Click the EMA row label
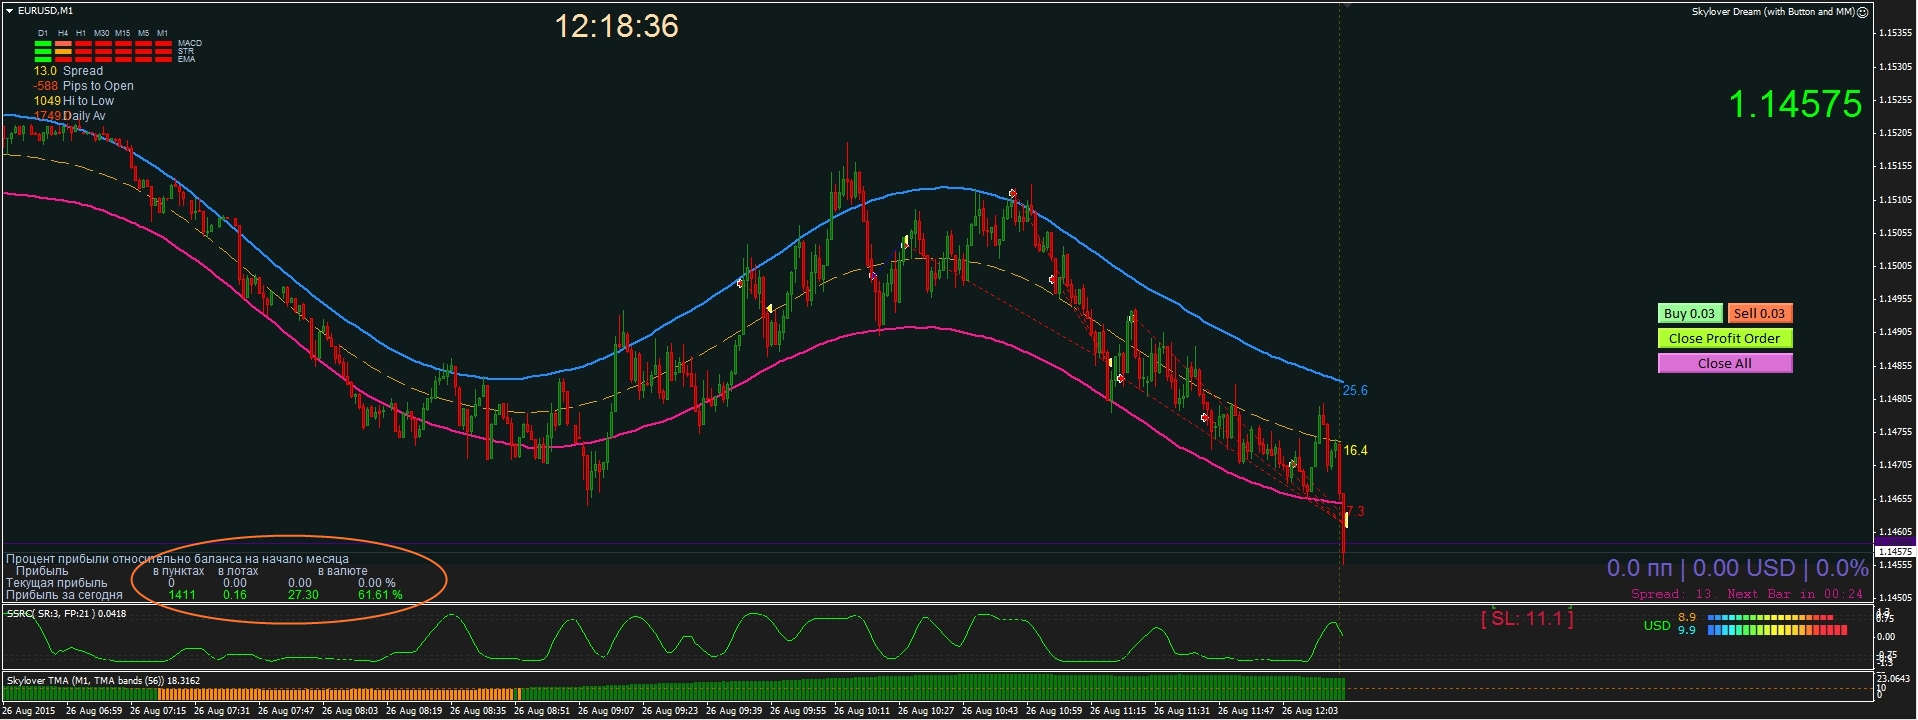 [187, 59]
